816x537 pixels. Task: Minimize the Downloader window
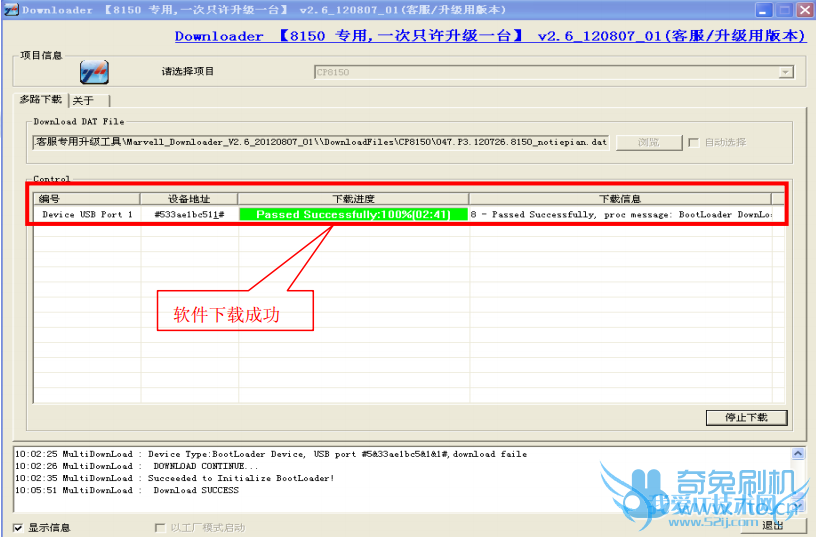tap(763, 10)
